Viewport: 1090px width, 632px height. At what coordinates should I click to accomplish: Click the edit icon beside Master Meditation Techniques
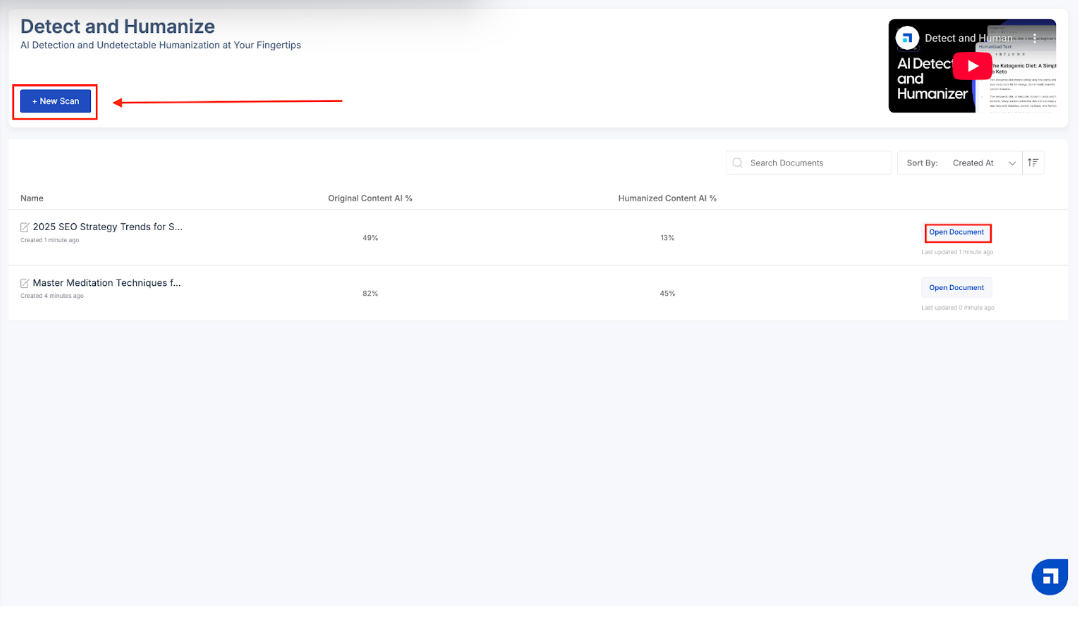(x=25, y=283)
